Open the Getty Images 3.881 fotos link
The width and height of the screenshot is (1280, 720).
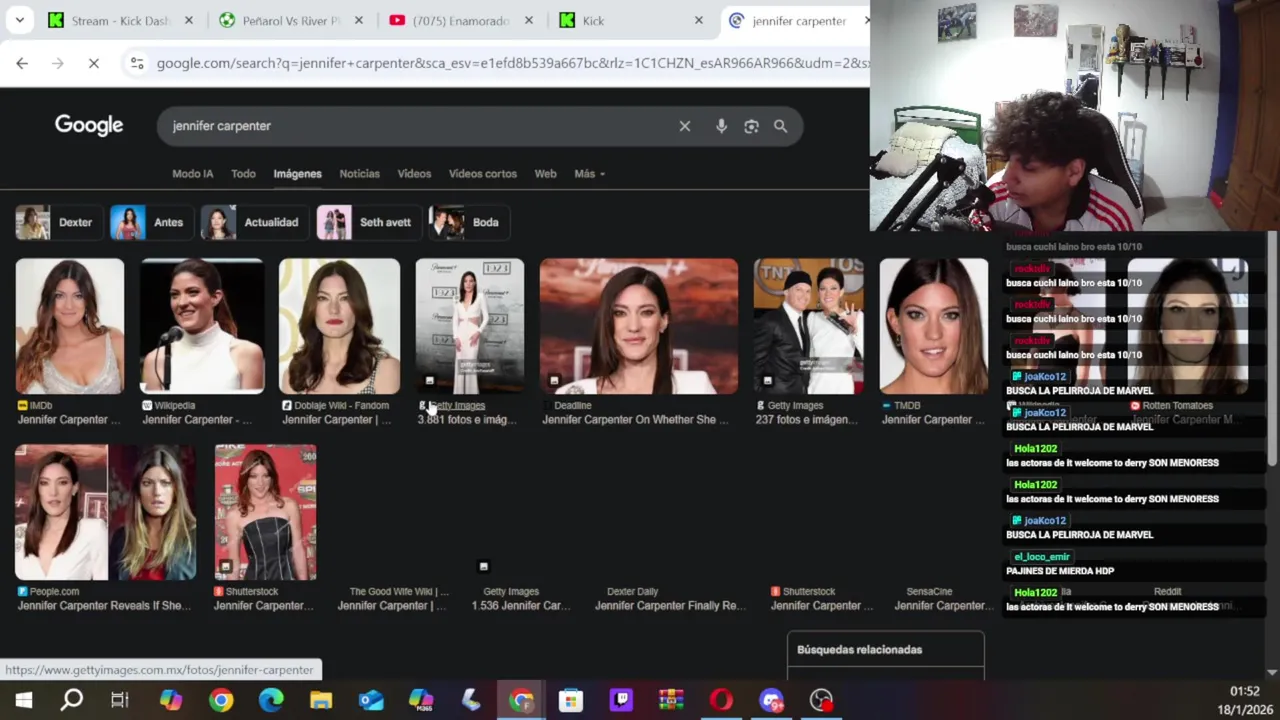point(467,420)
